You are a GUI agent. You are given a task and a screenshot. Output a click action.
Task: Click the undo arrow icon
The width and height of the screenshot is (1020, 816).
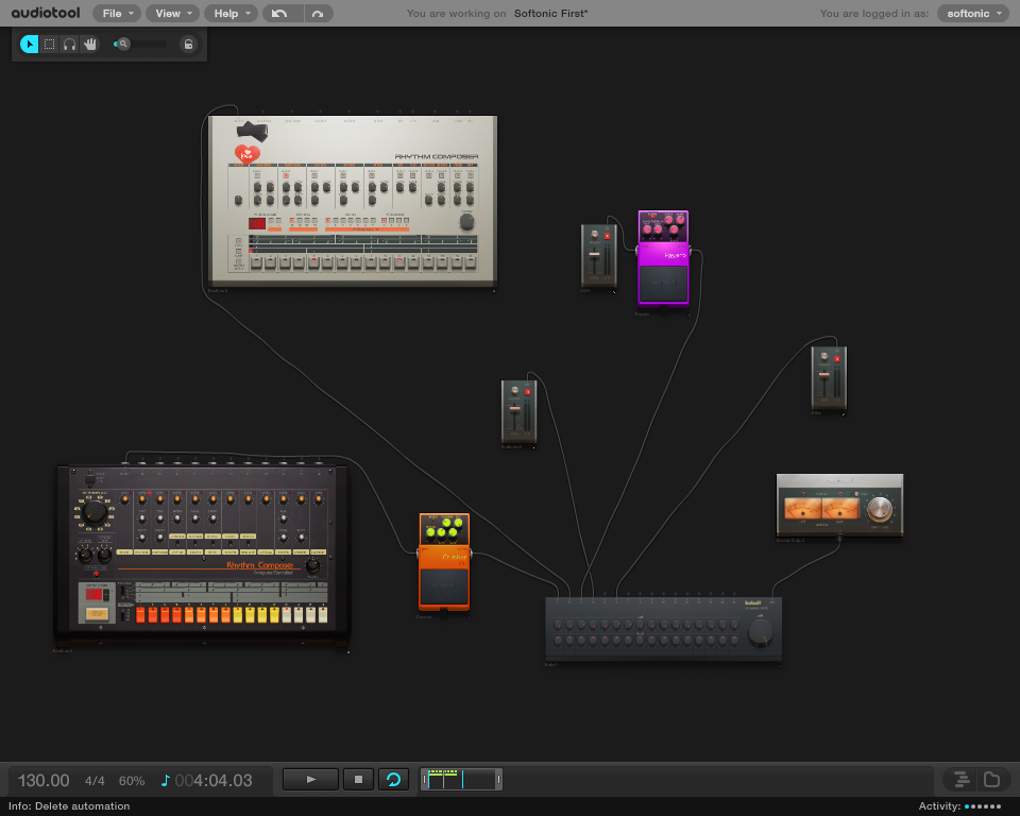pyautogui.click(x=281, y=14)
